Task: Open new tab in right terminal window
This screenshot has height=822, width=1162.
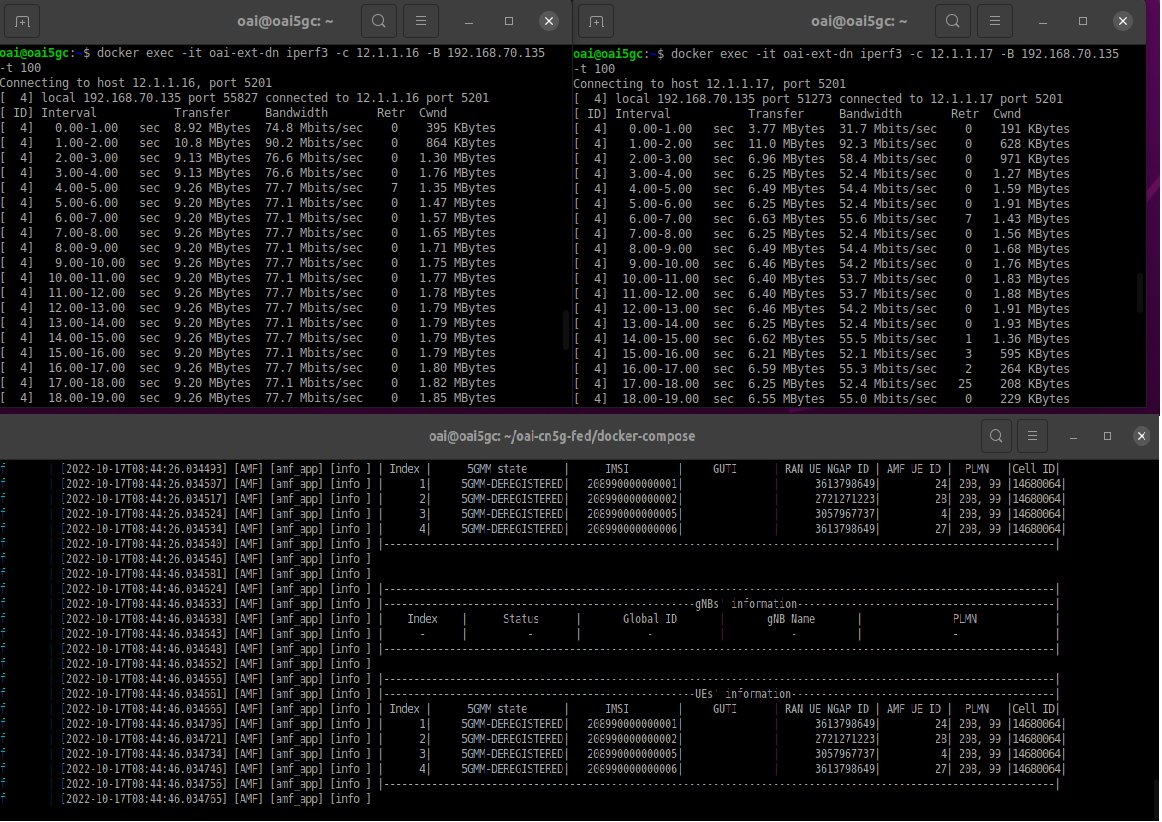Action: (x=597, y=21)
